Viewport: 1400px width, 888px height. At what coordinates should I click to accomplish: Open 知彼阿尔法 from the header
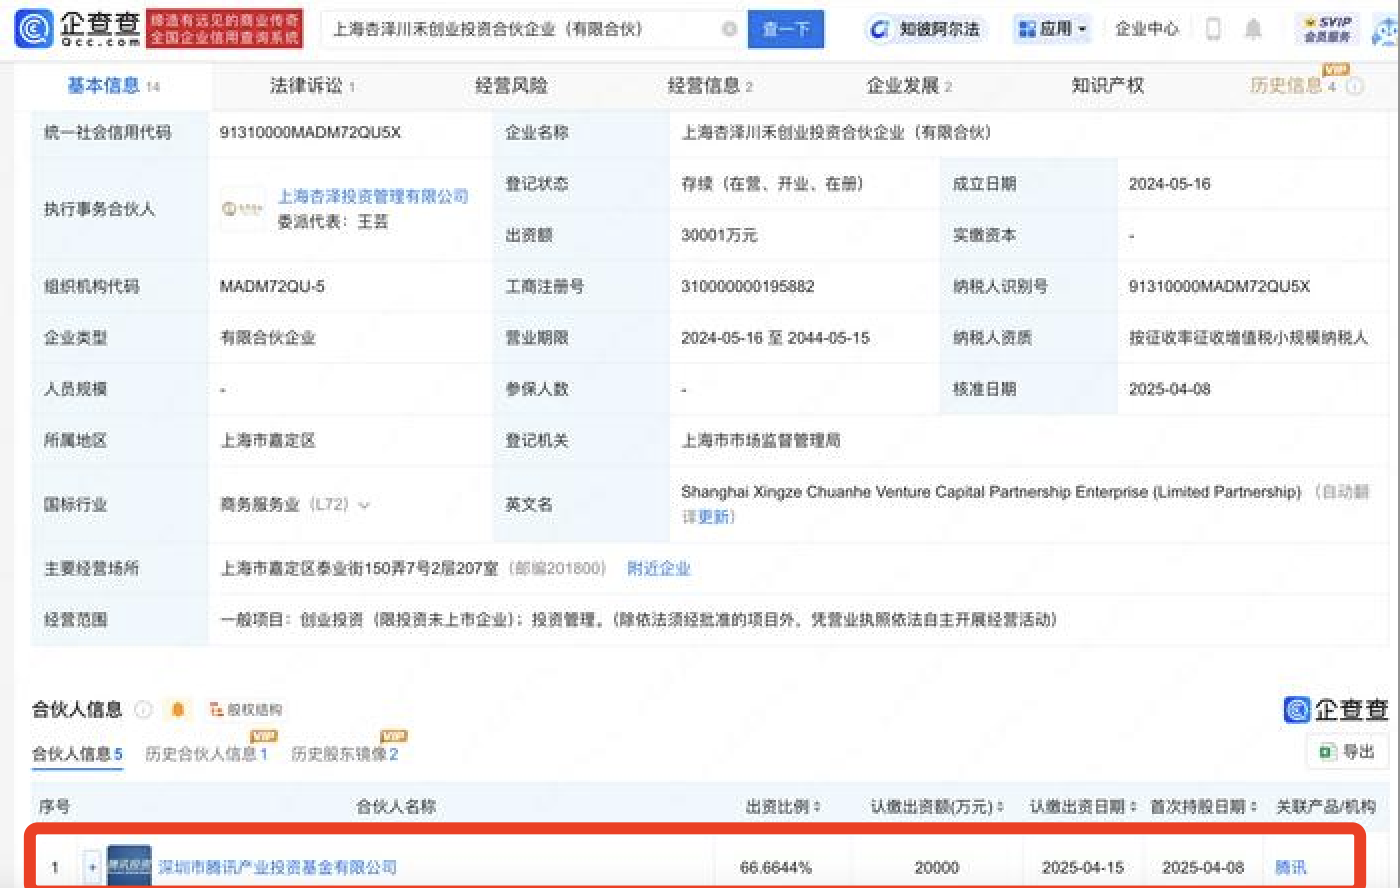coord(924,29)
